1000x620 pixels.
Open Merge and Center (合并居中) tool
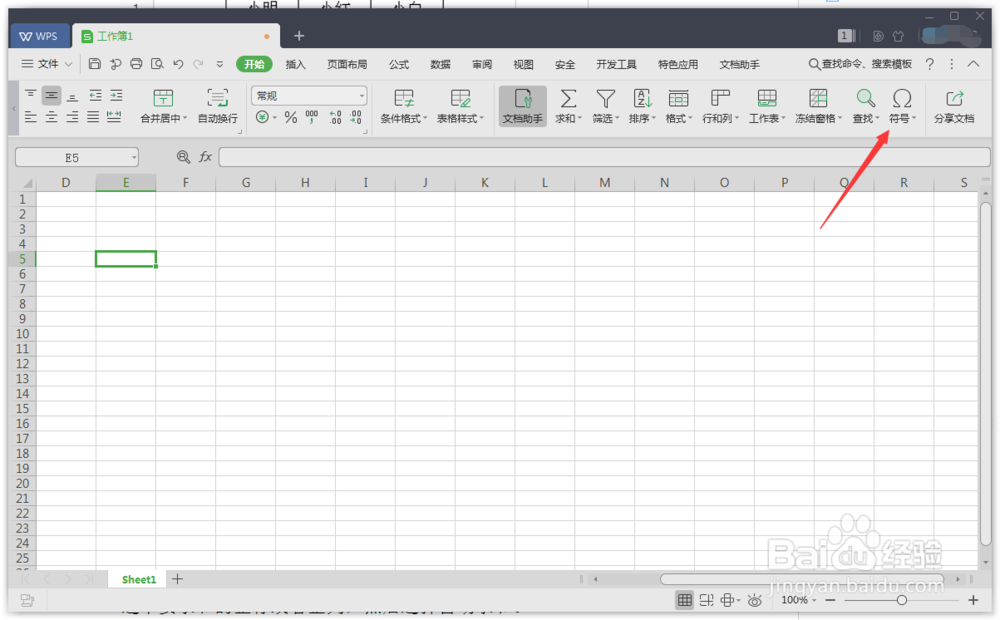pos(163,107)
